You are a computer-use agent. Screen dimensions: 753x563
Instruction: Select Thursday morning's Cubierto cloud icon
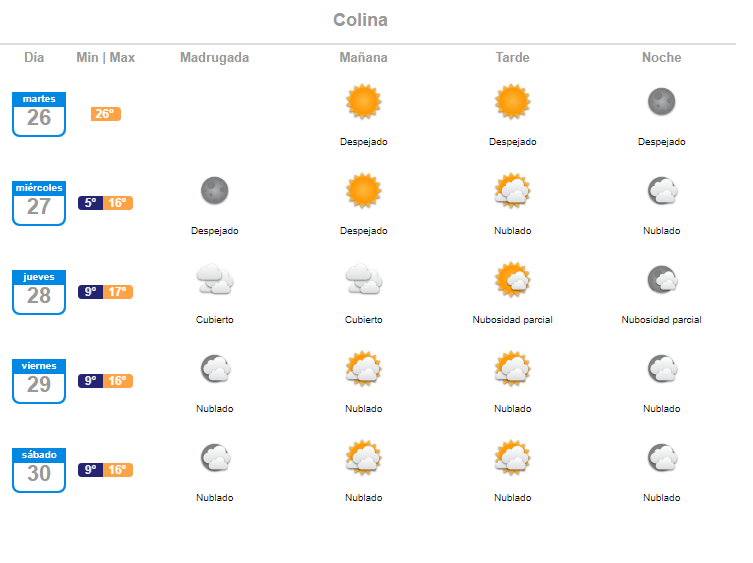pos(364,279)
